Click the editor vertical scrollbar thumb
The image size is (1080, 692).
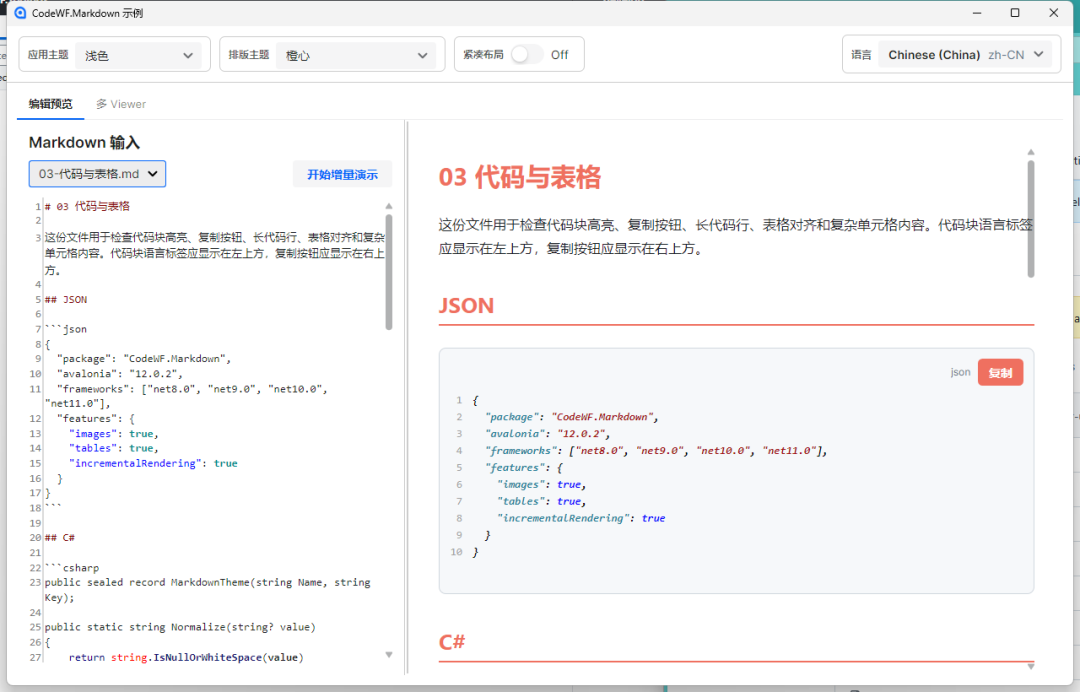tap(389, 272)
